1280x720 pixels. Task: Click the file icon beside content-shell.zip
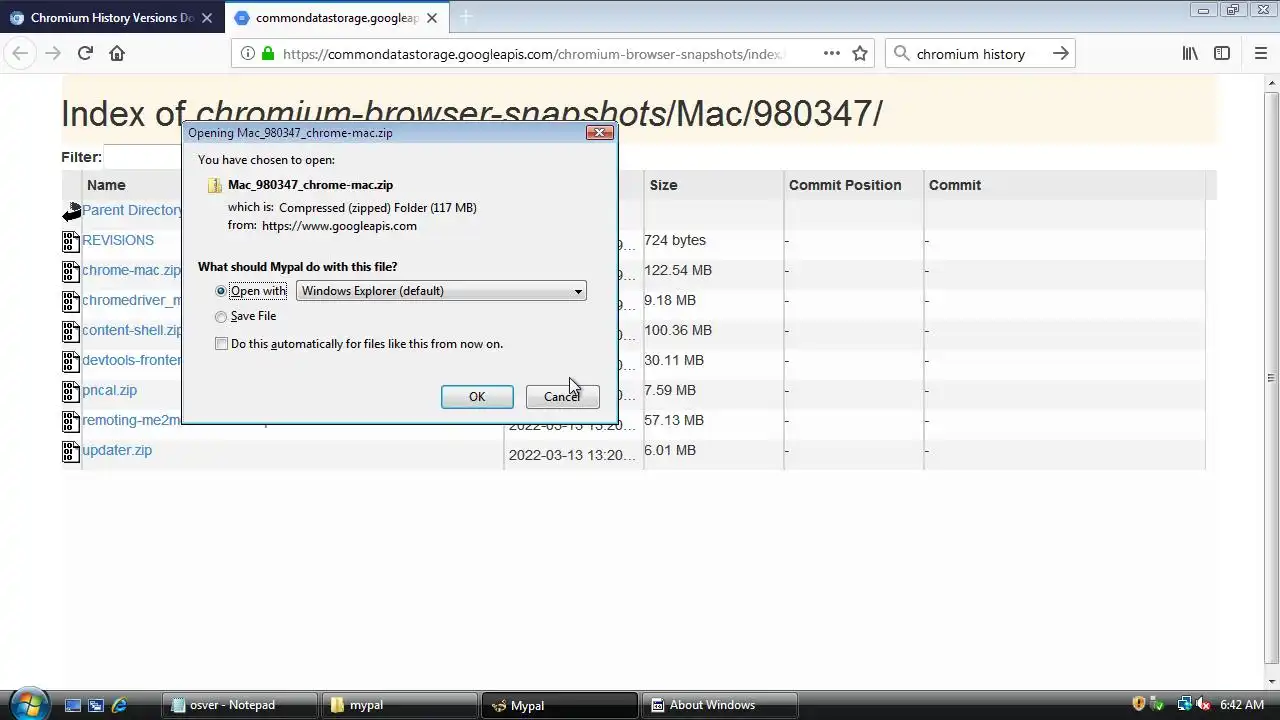point(71,331)
